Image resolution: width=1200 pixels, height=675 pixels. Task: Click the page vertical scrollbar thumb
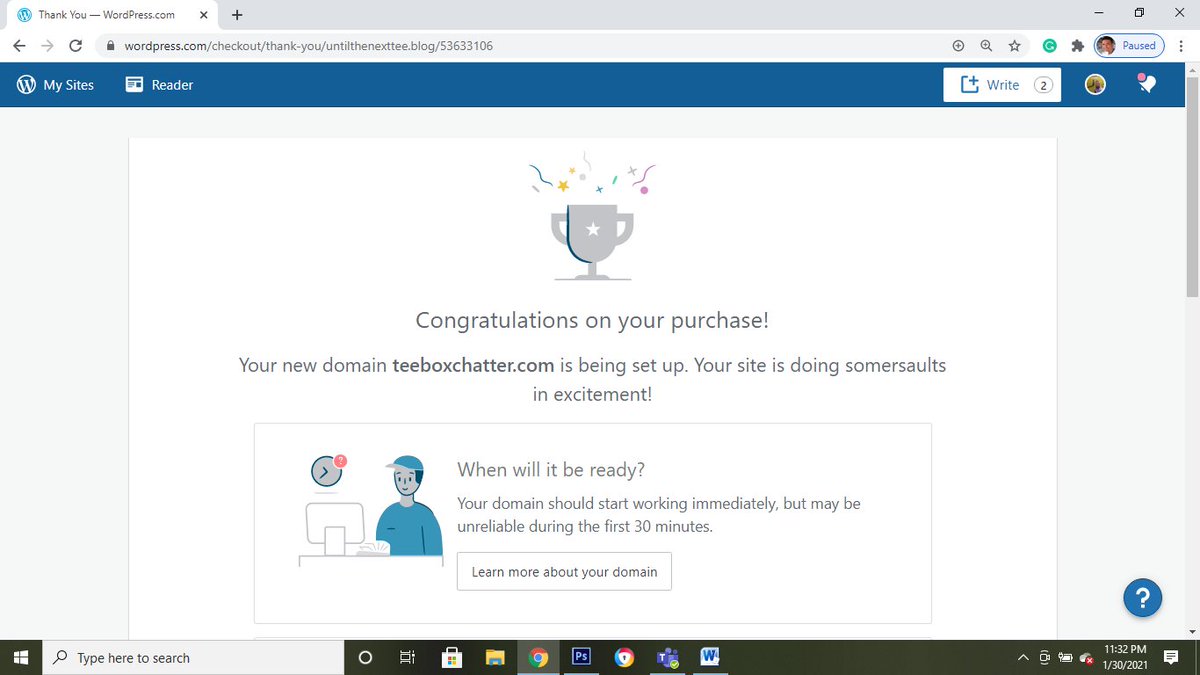pyautogui.click(x=1191, y=188)
